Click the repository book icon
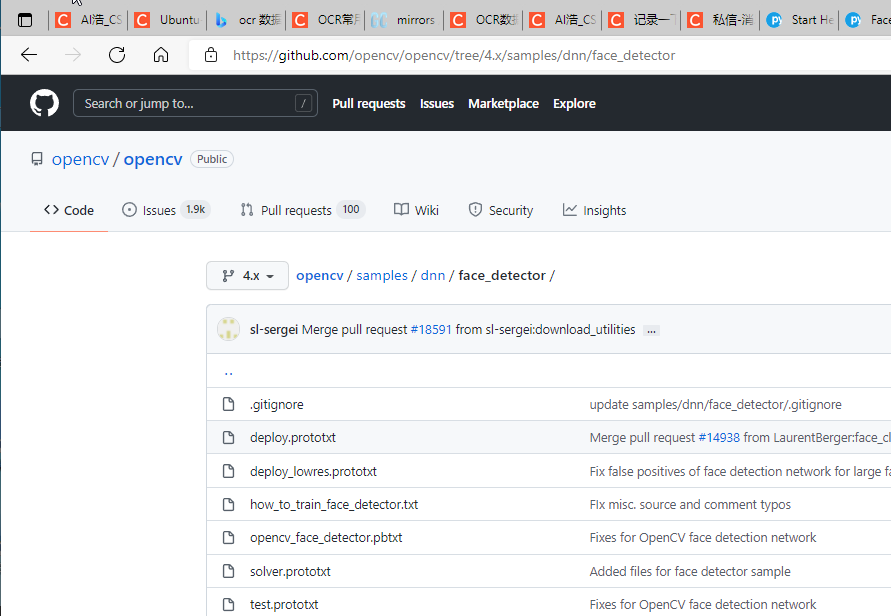Image resolution: width=891 pixels, height=616 pixels. point(37,159)
